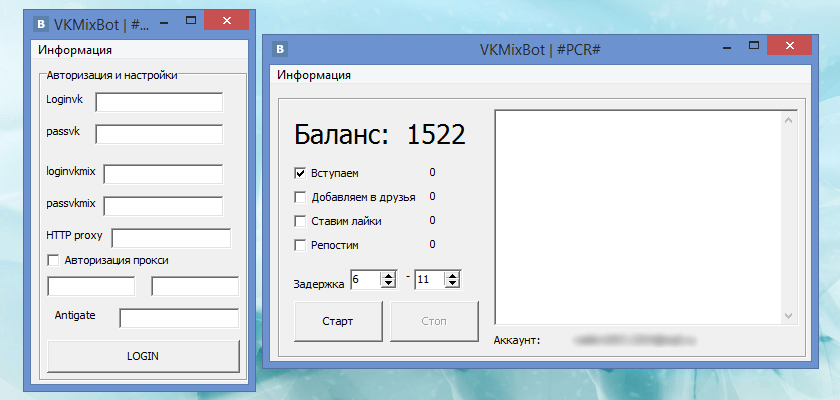Click the VK icon in login window title bar
The height and width of the screenshot is (400, 840).
click(x=41, y=24)
